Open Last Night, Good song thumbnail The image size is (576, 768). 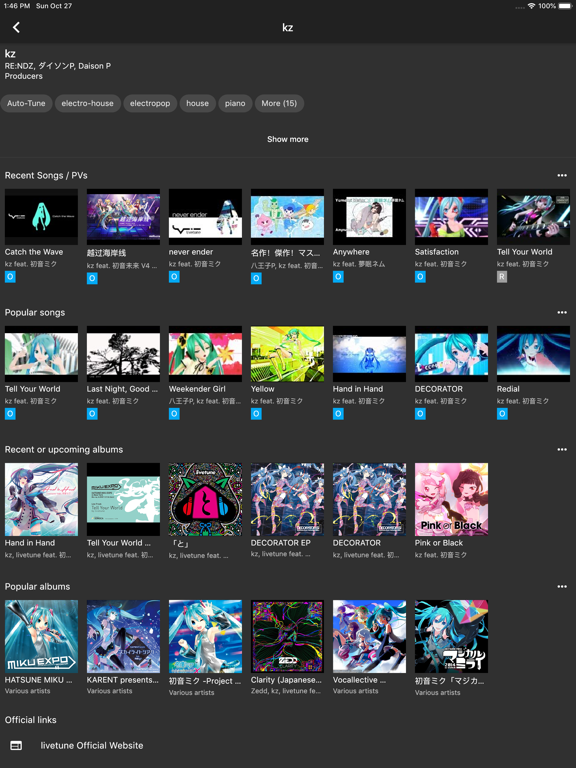pyautogui.click(x=123, y=354)
